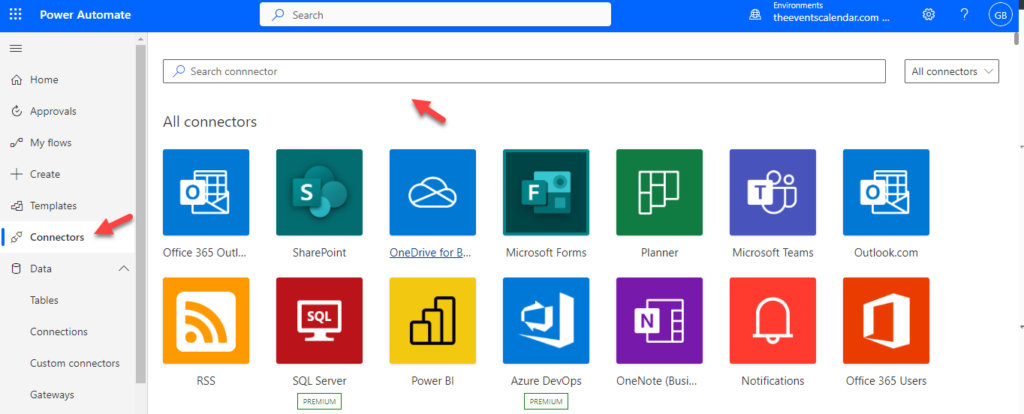Choose the Microsoft Teams connector icon
Image resolution: width=1024 pixels, height=414 pixels.
point(773,192)
